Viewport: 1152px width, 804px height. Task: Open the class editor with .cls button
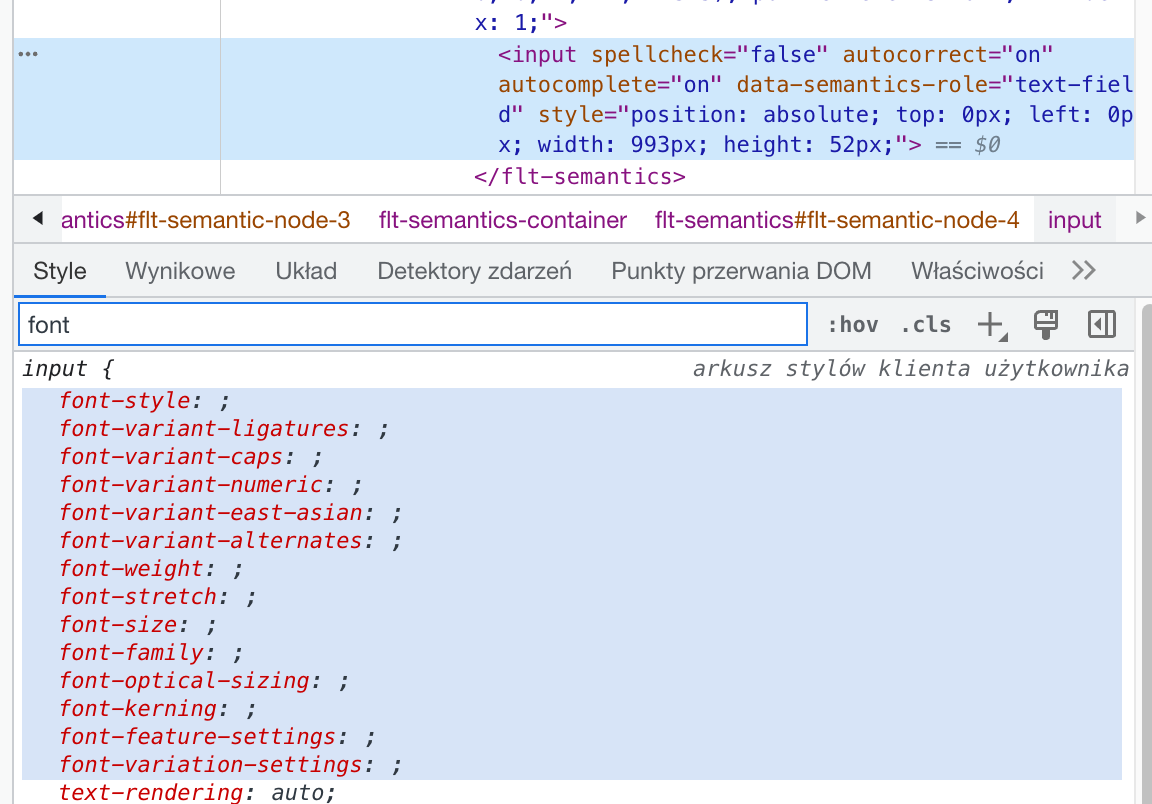[925, 324]
